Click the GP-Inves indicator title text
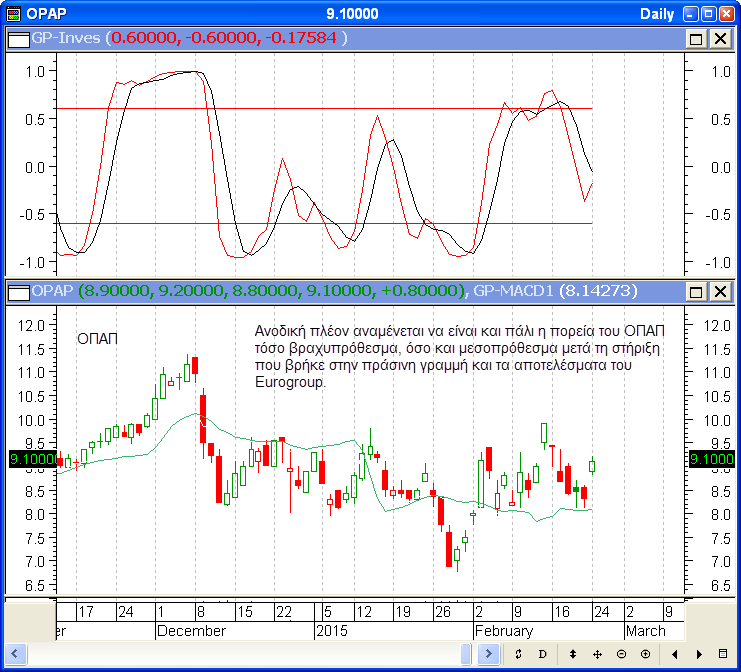 (66, 38)
